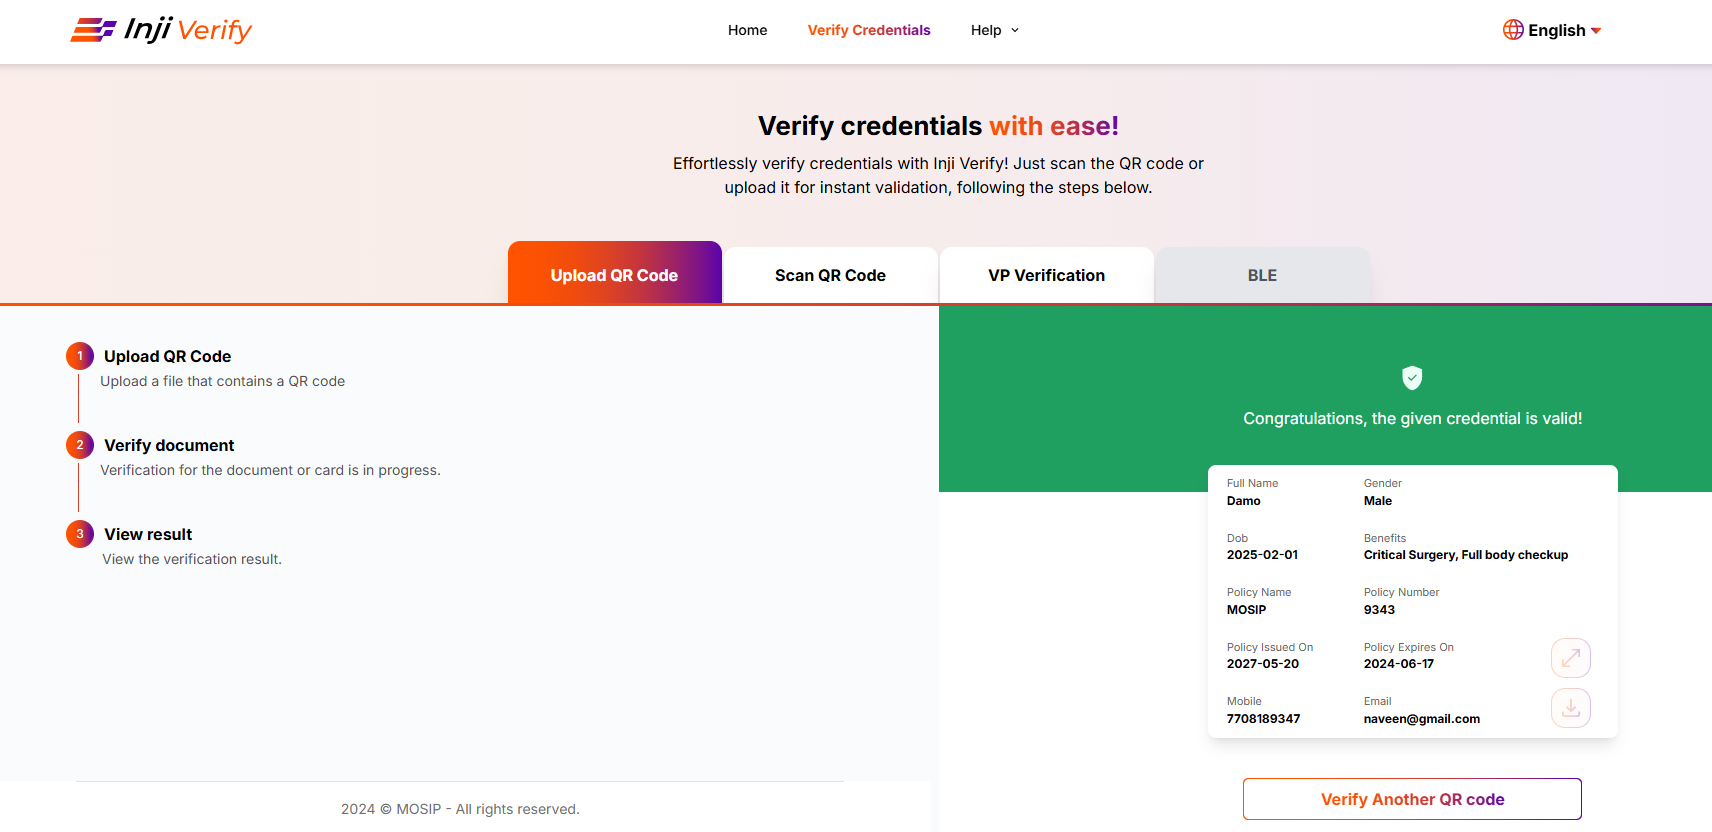The width and height of the screenshot is (1712, 832).
Task: Click the Policy Number value 9343
Action: (1379, 610)
